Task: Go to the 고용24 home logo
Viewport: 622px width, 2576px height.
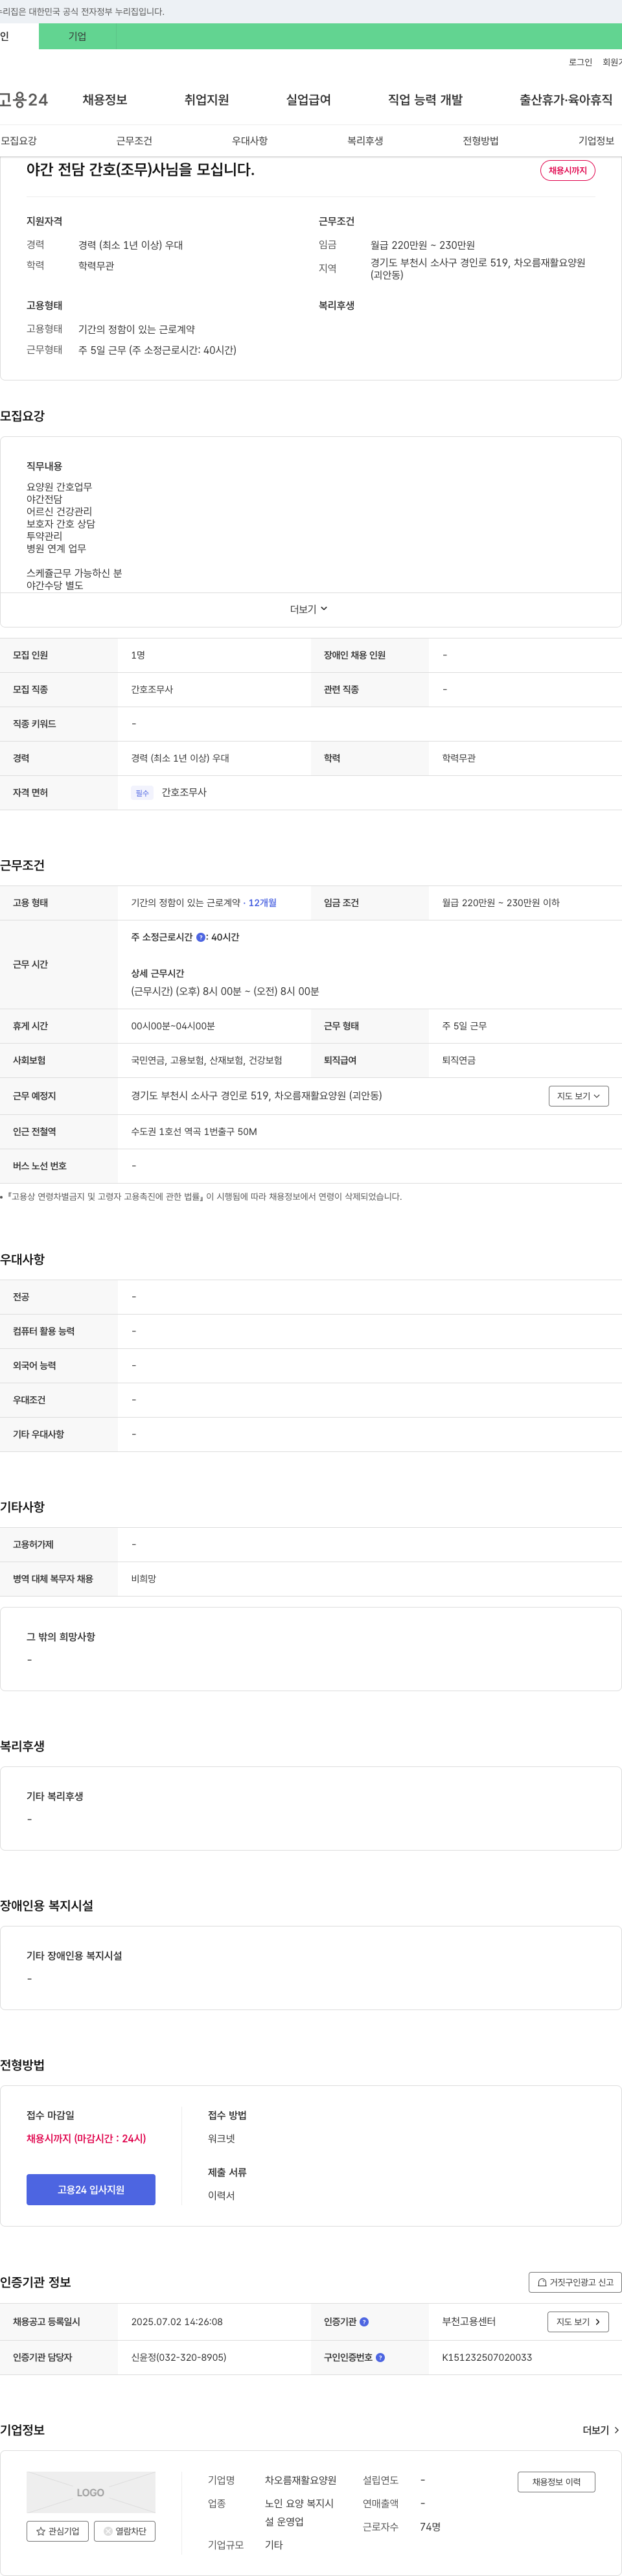Action: (24, 100)
